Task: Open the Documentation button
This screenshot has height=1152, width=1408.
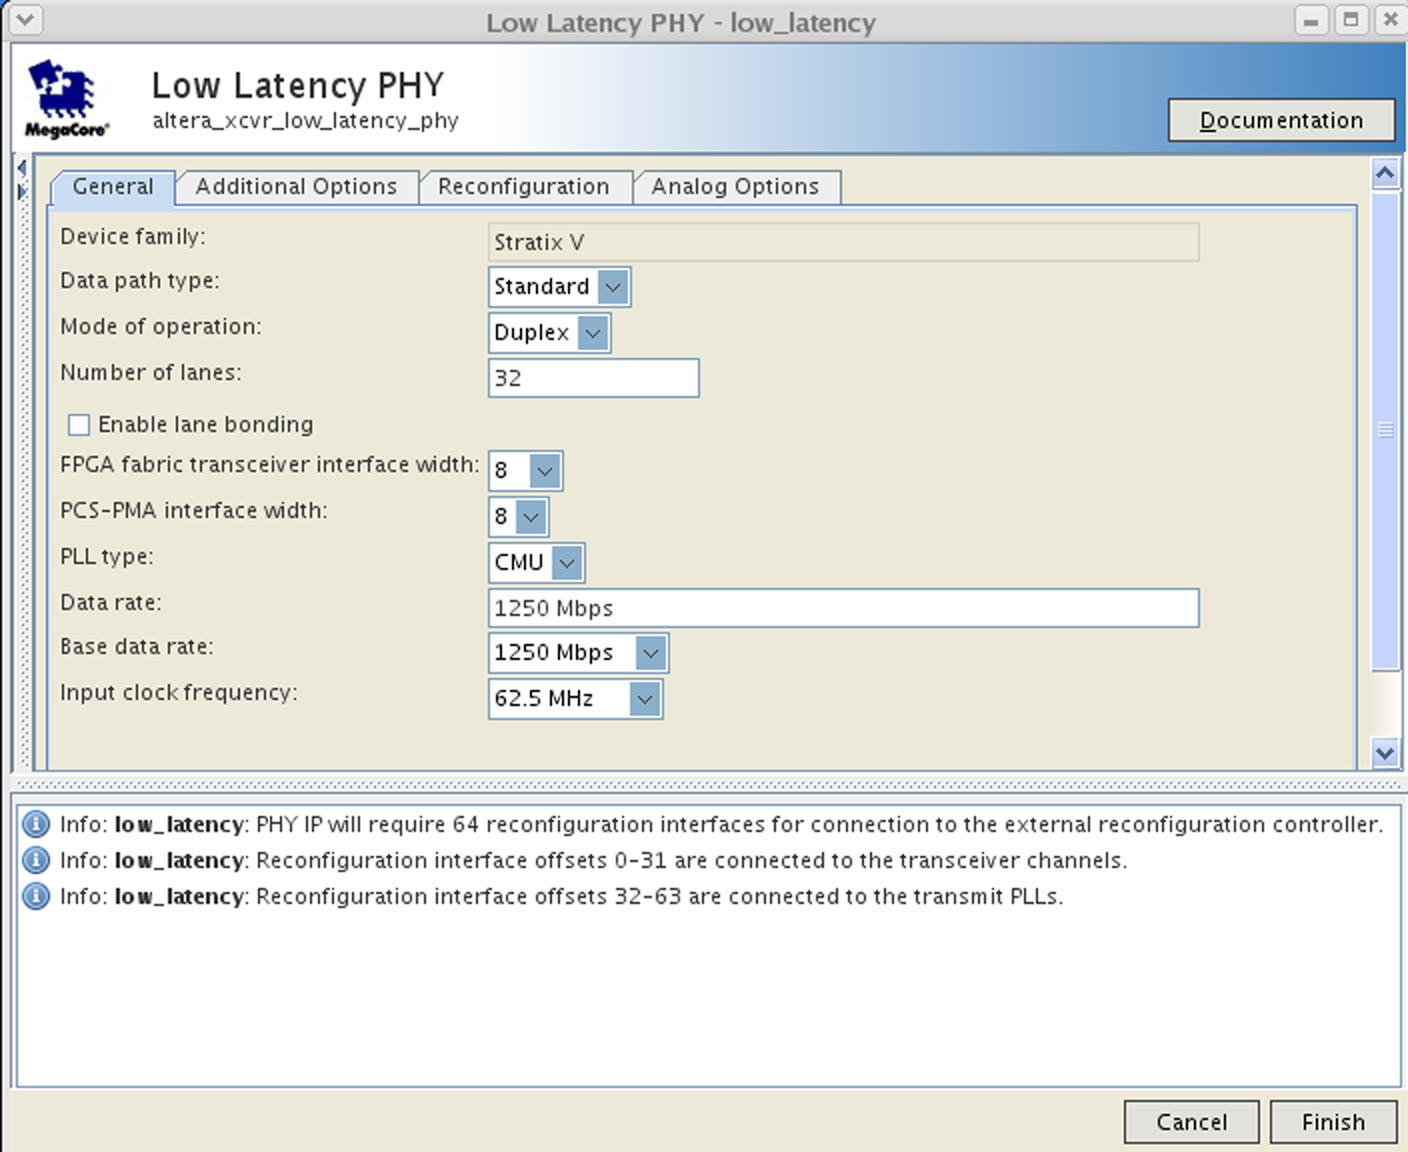Action: click(1281, 120)
